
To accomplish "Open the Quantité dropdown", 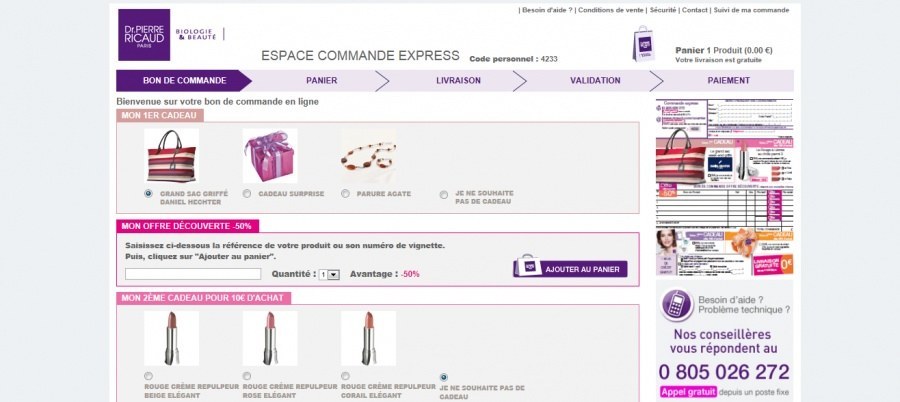I will point(329,275).
